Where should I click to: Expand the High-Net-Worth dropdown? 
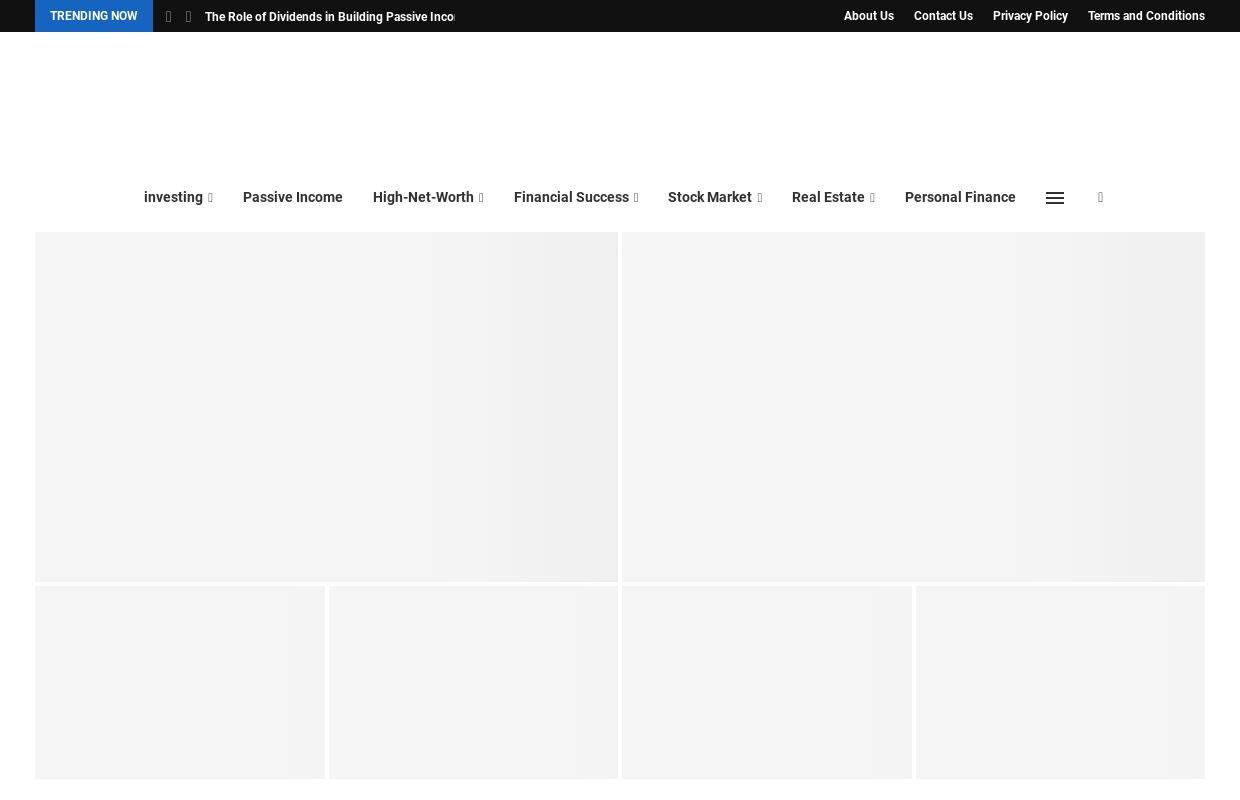428,198
